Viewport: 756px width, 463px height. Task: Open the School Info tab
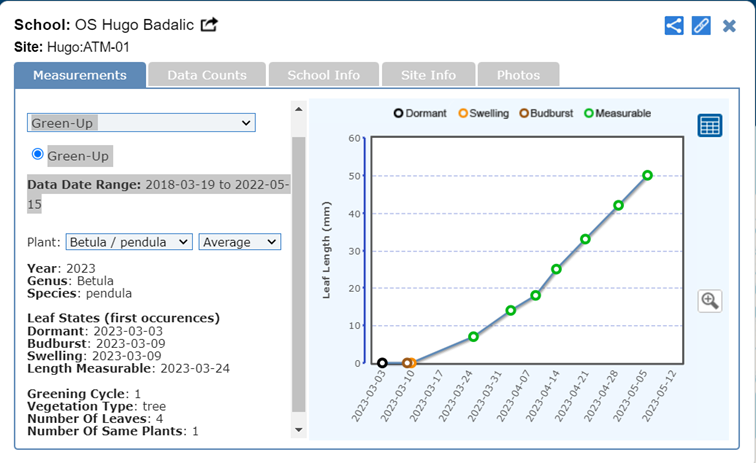(x=324, y=75)
